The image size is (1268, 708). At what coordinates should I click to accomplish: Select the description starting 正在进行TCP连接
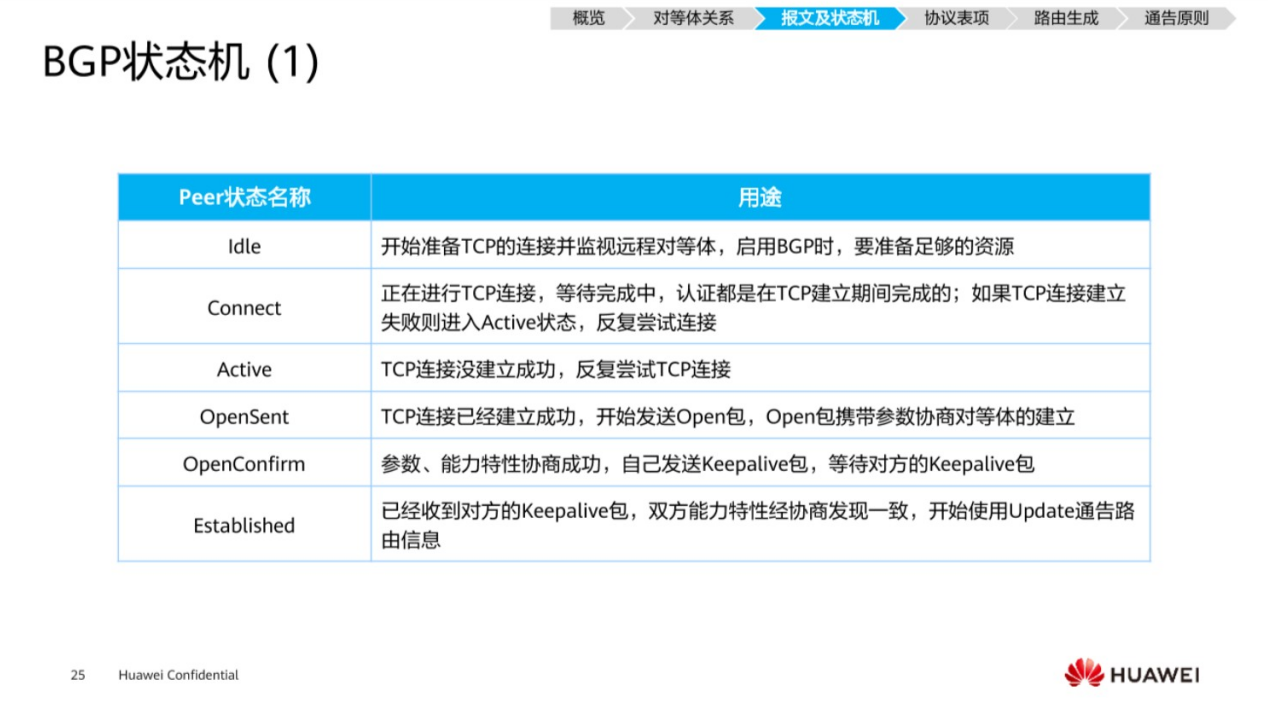click(x=754, y=307)
